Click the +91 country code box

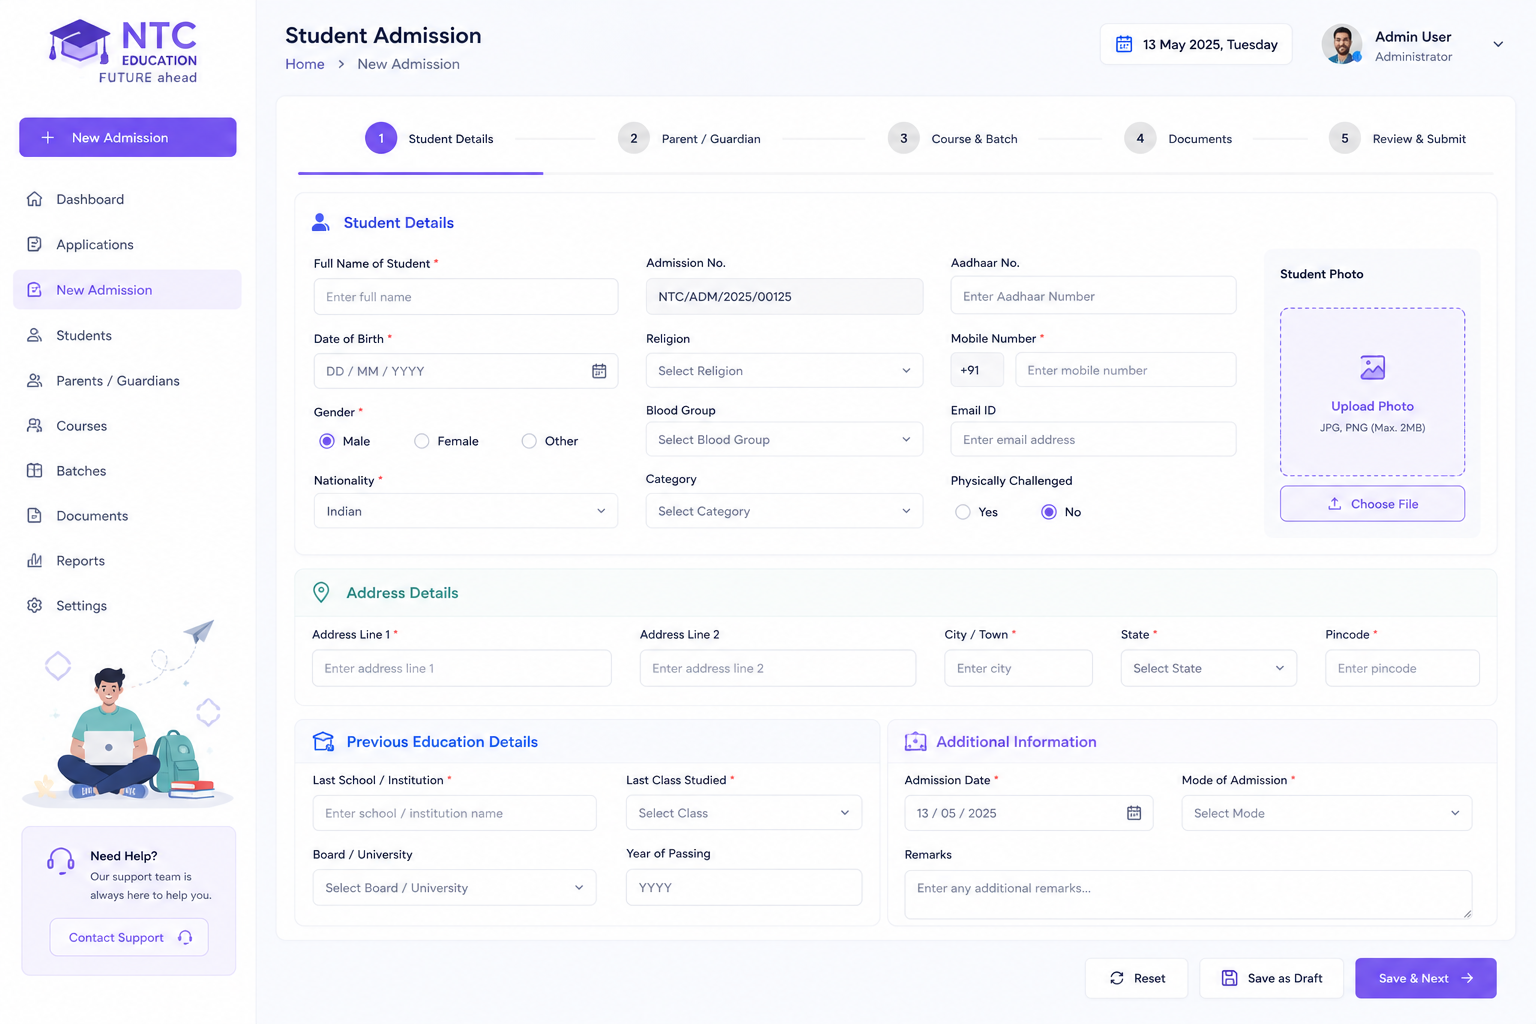977,370
